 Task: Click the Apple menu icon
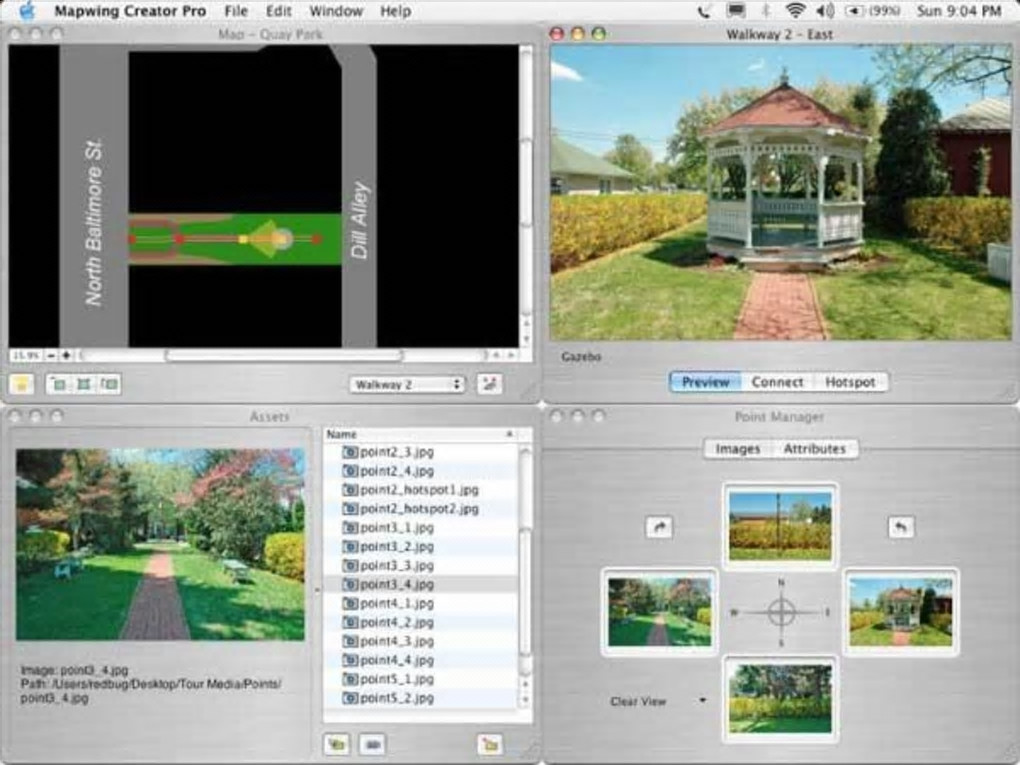[27, 11]
